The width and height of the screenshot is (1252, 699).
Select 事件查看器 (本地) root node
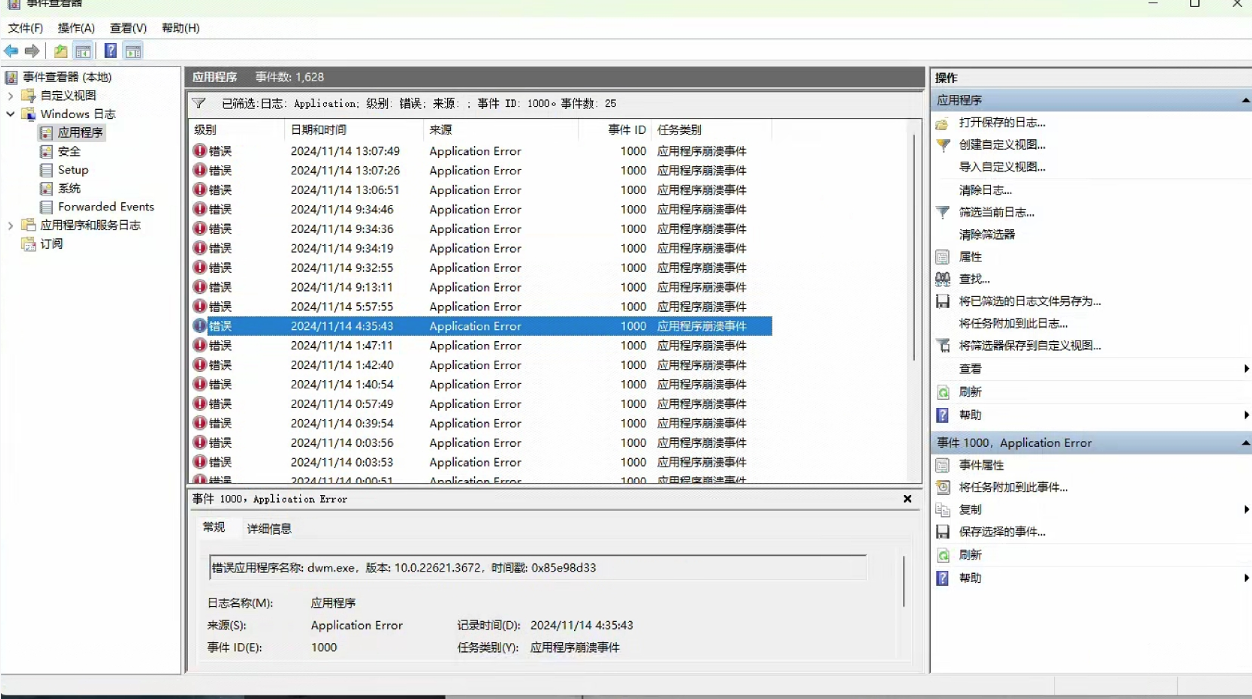(67, 77)
